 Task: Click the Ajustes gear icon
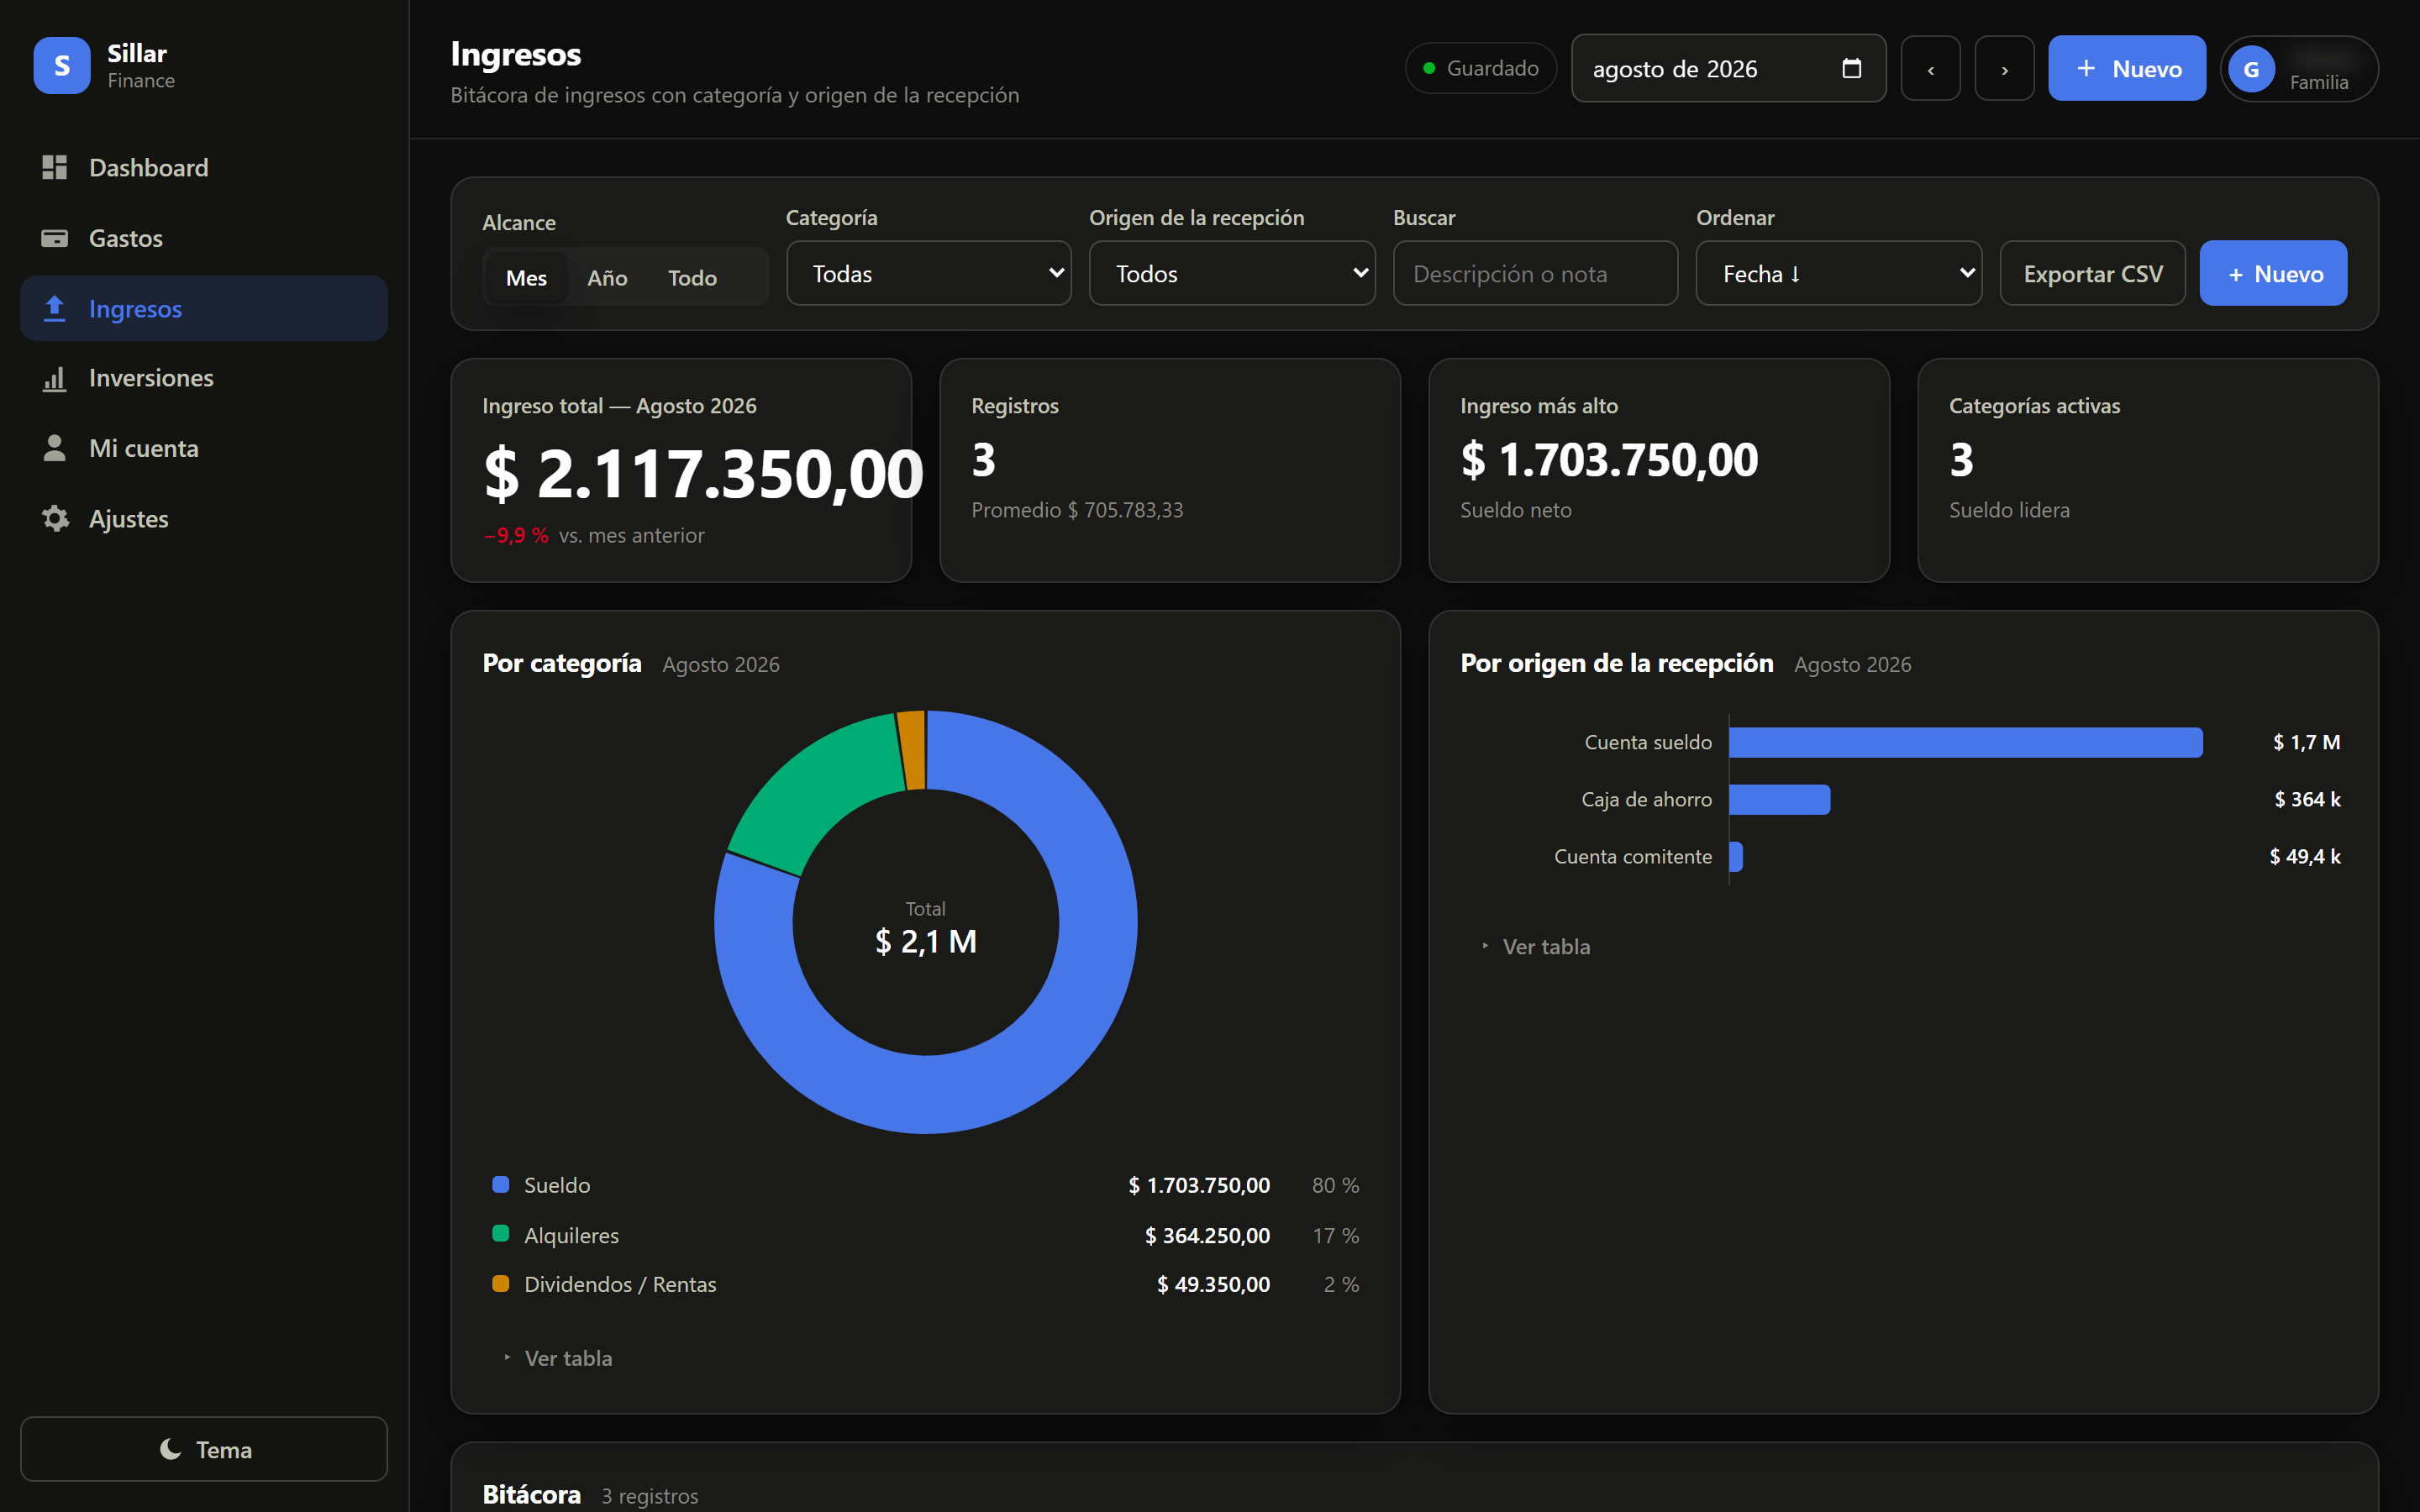pos(55,518)
